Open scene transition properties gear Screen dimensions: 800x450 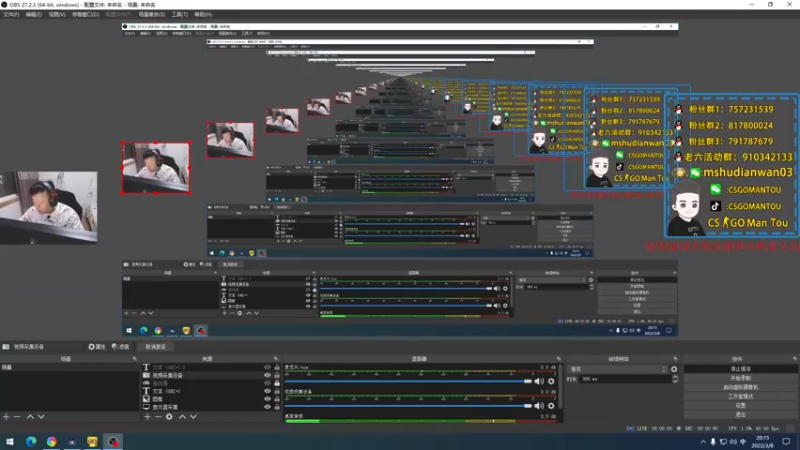(x=674, y=369)
